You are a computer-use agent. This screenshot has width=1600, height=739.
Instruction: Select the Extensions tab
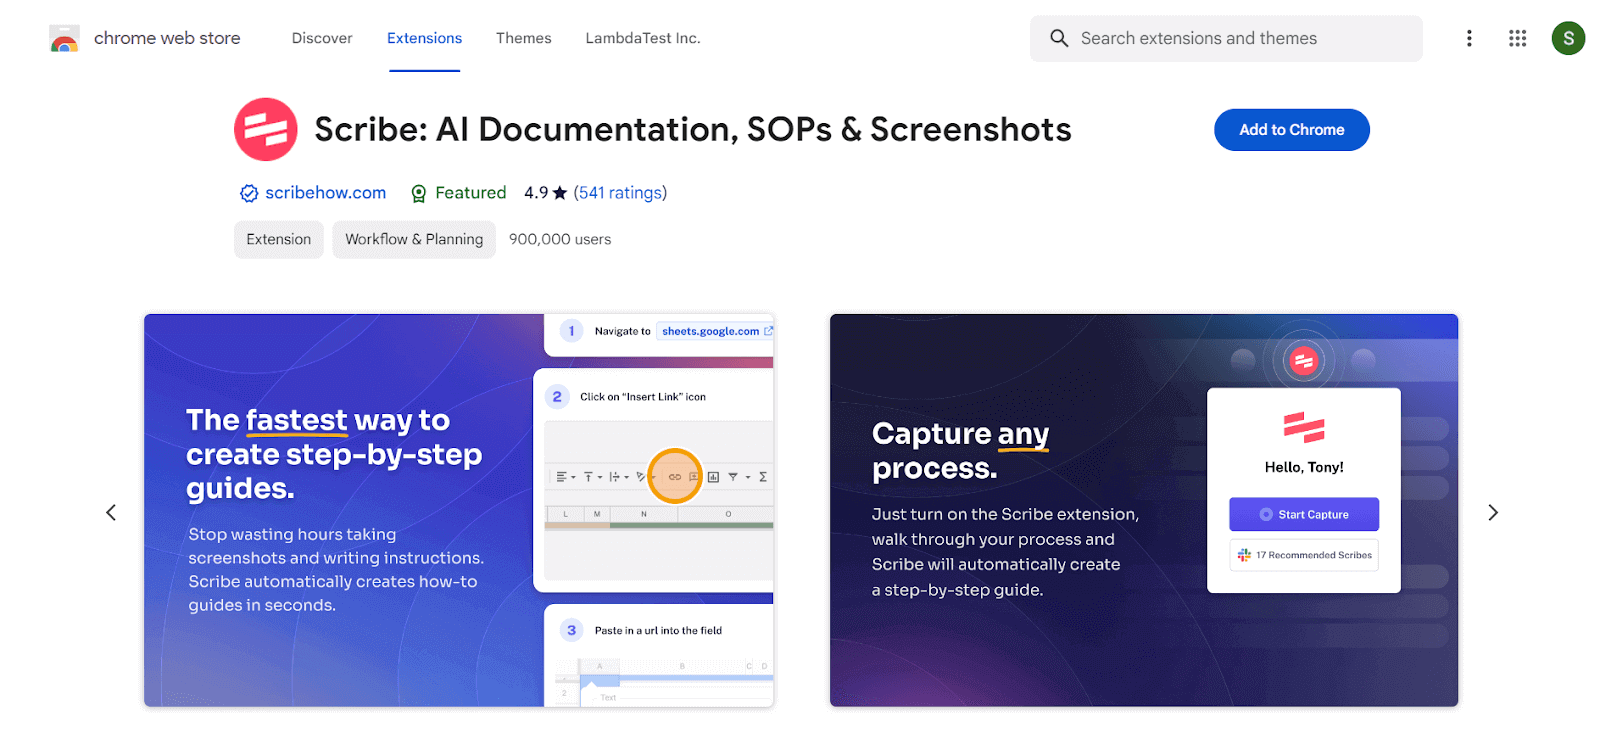click(x=424, y=38)
